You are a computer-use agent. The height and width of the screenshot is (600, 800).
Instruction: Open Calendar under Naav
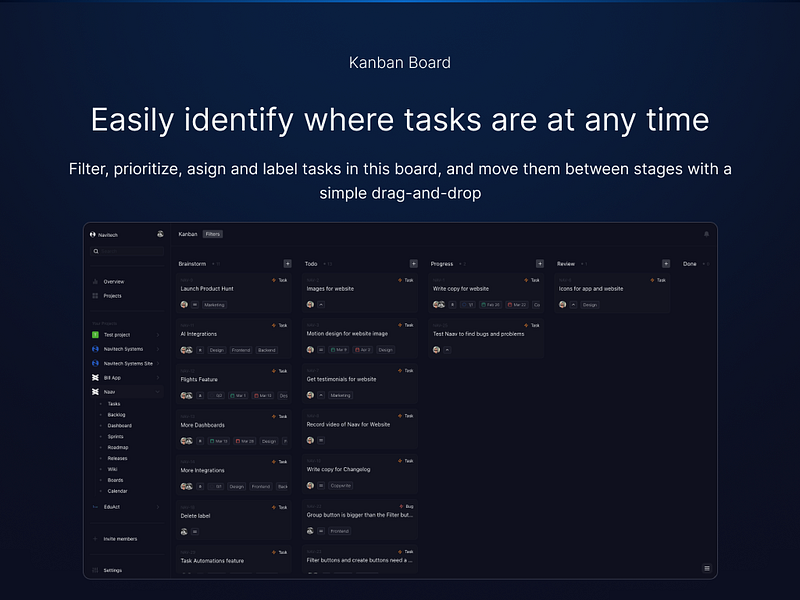(117, 491)
